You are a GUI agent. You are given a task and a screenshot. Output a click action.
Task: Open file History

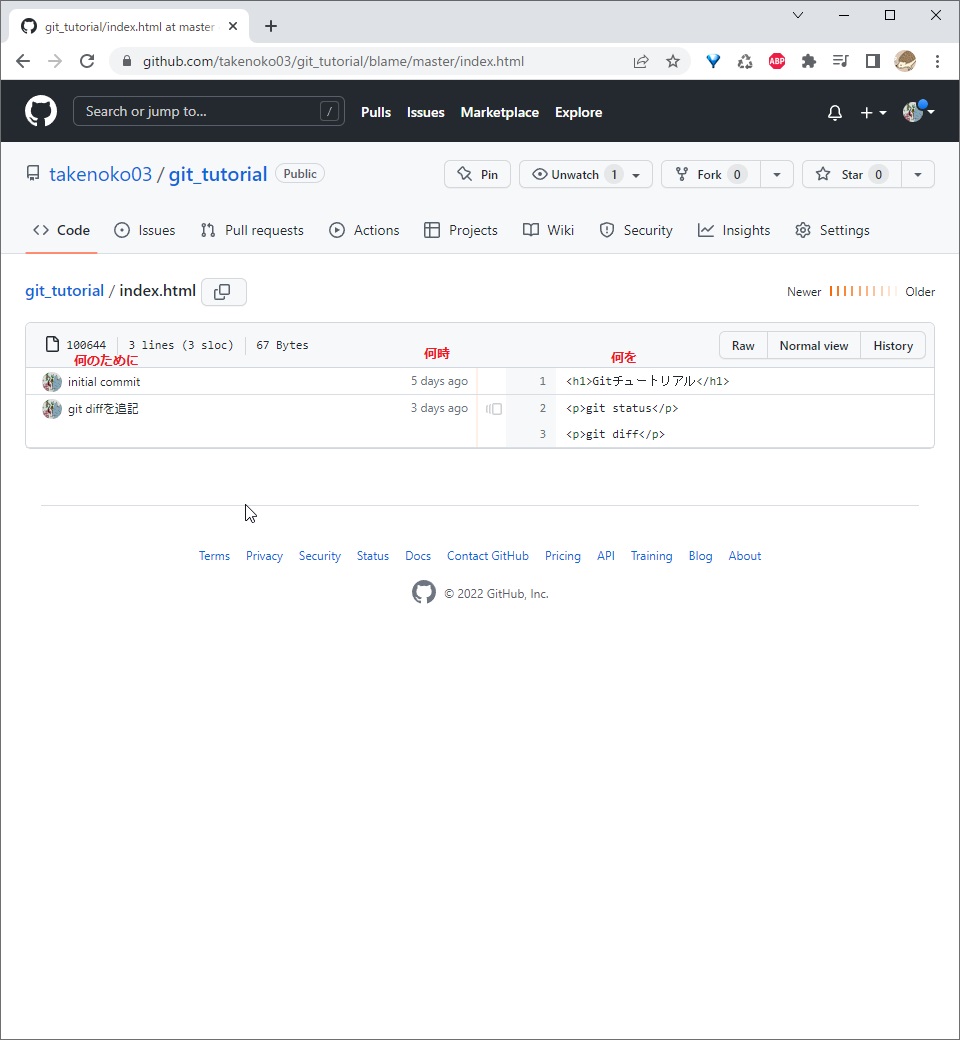(893, 346)
